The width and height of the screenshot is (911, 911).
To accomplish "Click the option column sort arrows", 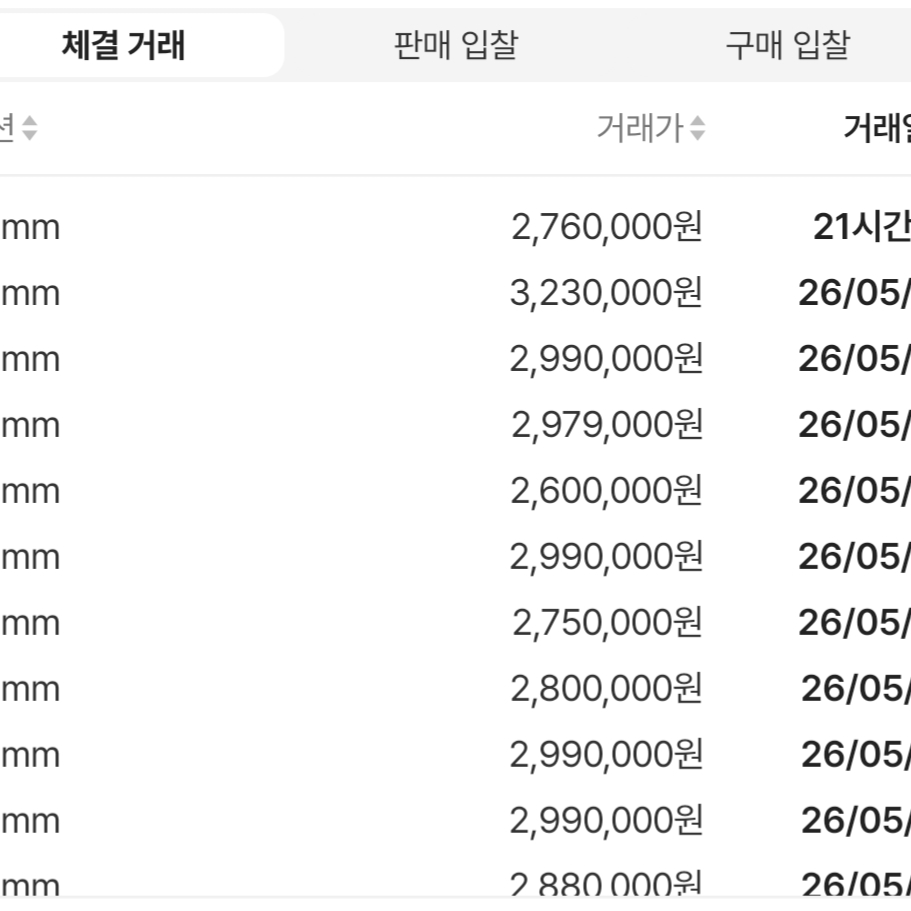I will click(30, 128).
